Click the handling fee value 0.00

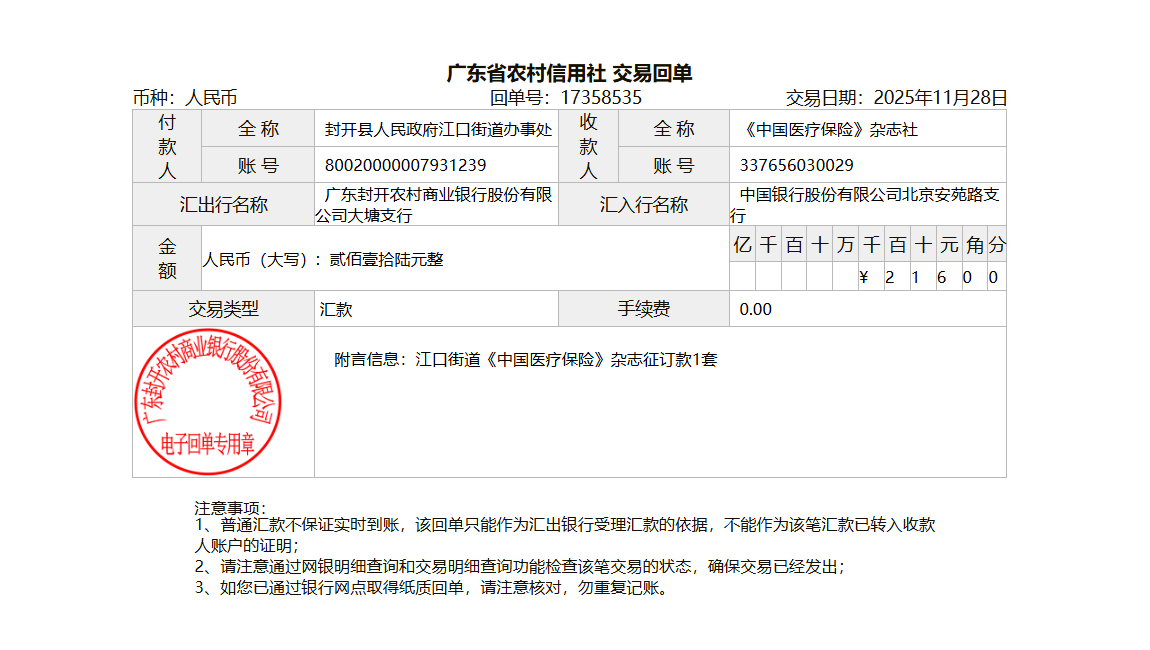755,310
